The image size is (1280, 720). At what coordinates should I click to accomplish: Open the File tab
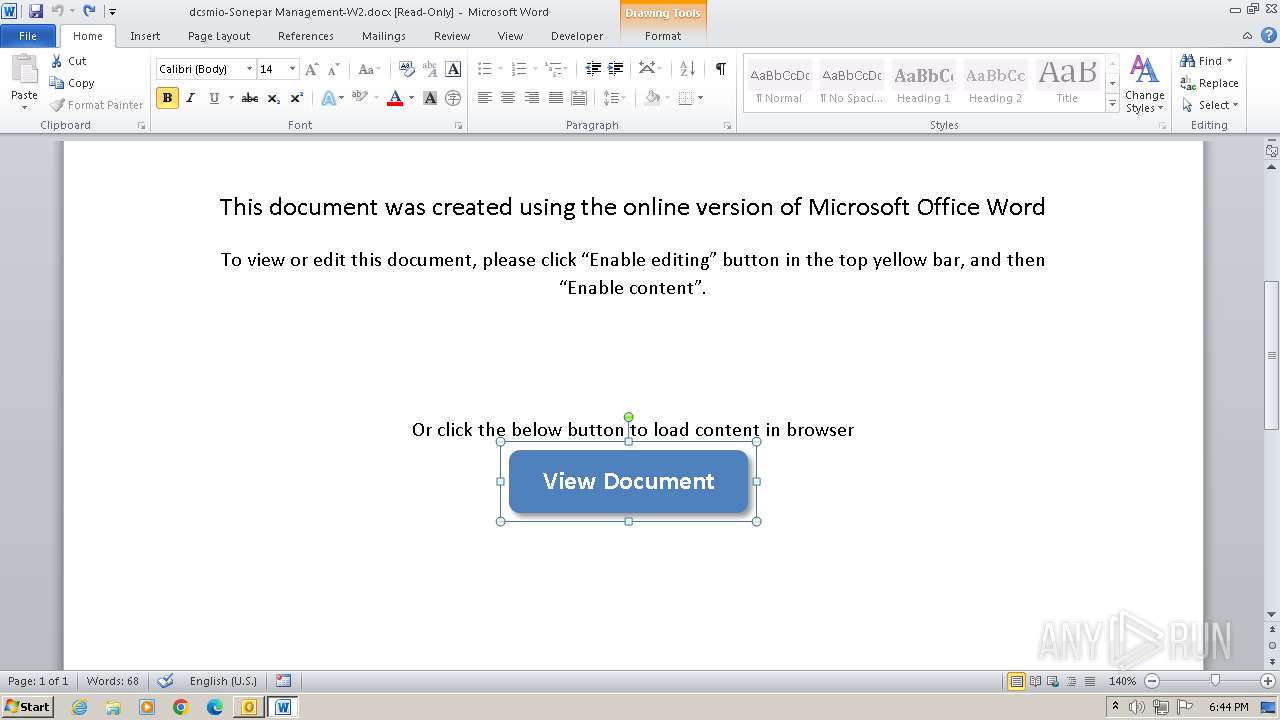tap(28, 36)
